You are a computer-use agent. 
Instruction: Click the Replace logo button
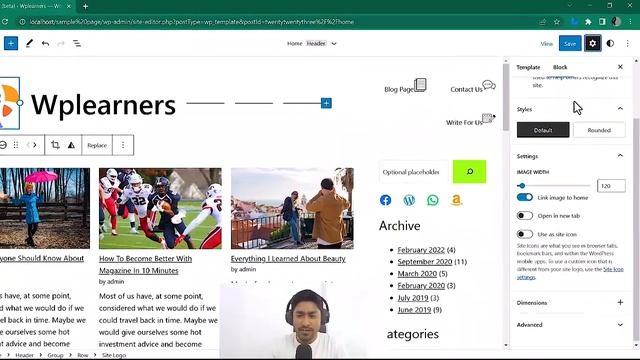pyautogui.click(x=97, y=145)
